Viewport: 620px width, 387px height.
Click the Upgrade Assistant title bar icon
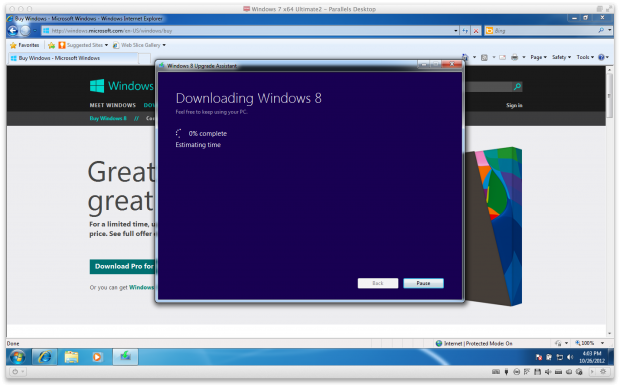point(161,65)
